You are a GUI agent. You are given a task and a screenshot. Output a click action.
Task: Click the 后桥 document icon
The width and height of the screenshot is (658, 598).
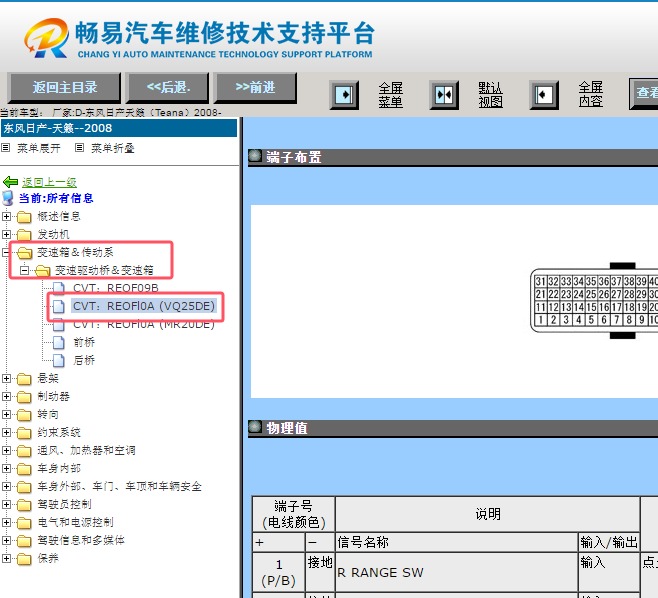(x=59, y=360)
